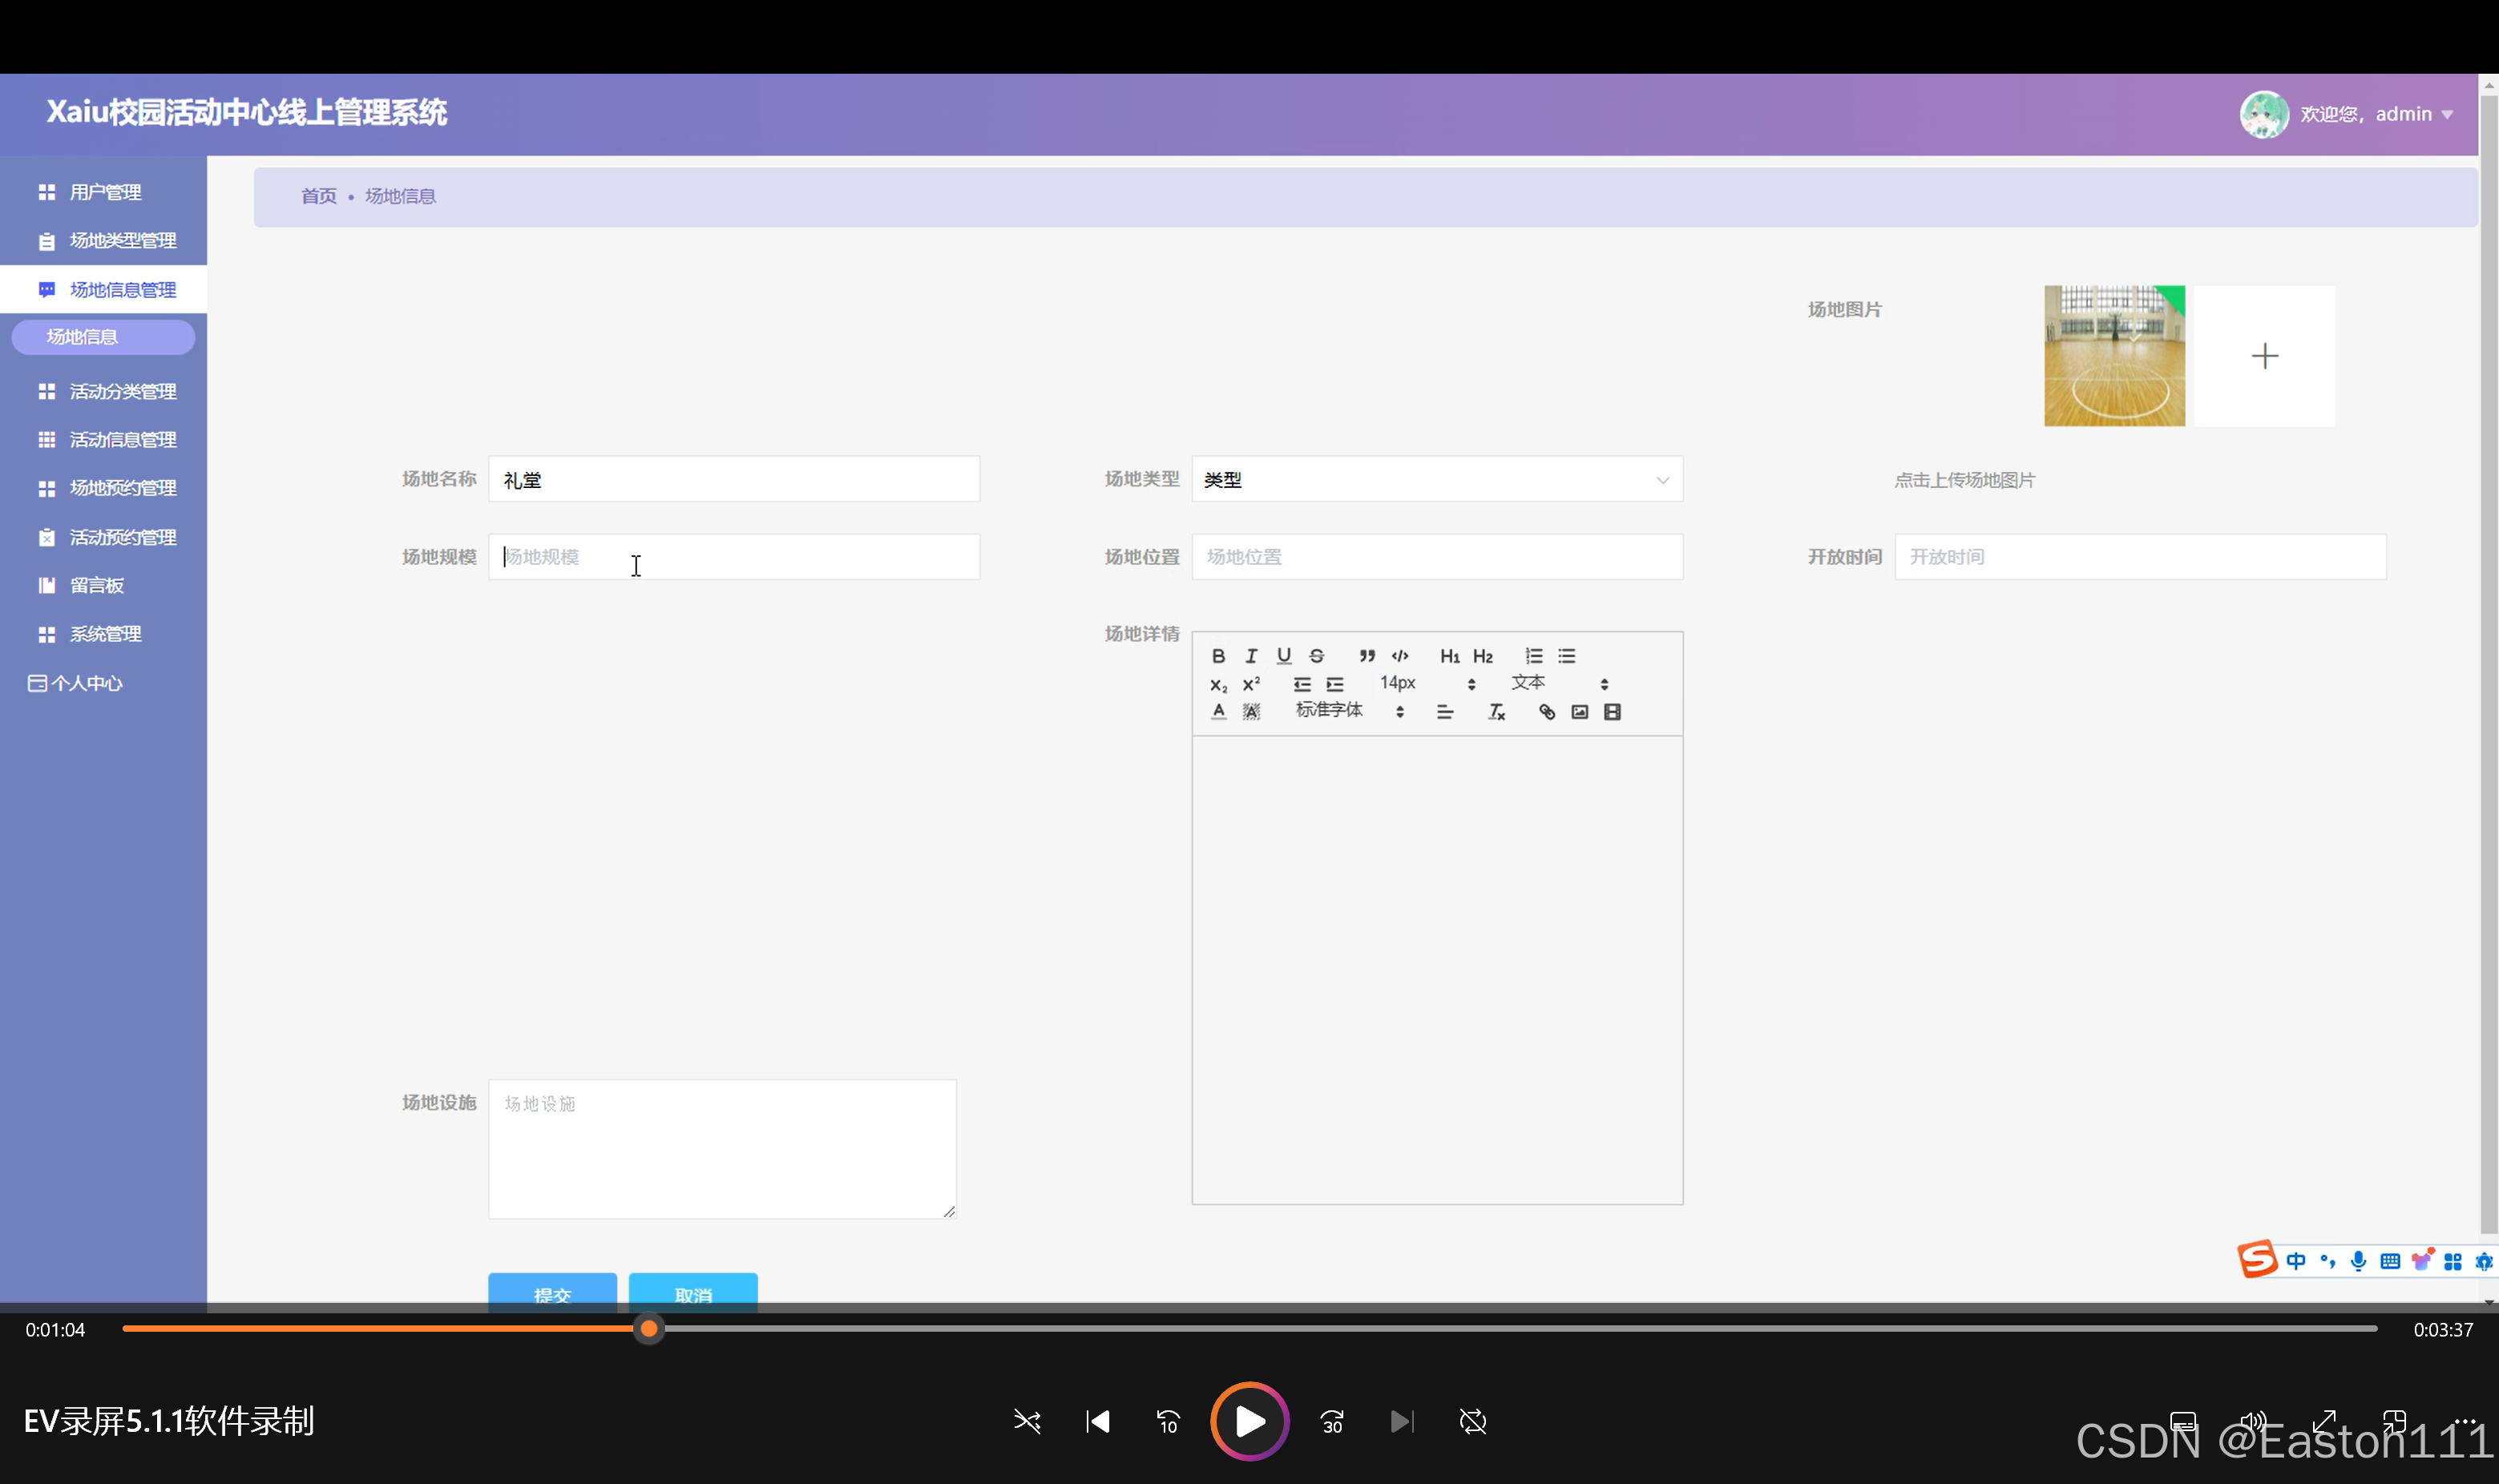Collapse 场地信息管理 sidebar menu
This screenshot has height=1484, width=2499.
pyautogui.click(x=104, y=290)
